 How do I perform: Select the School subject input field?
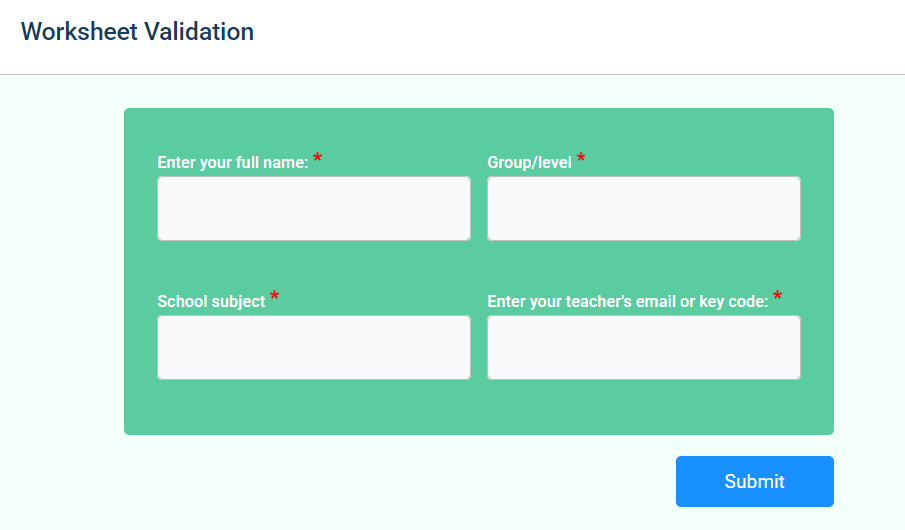click(313, 347)
